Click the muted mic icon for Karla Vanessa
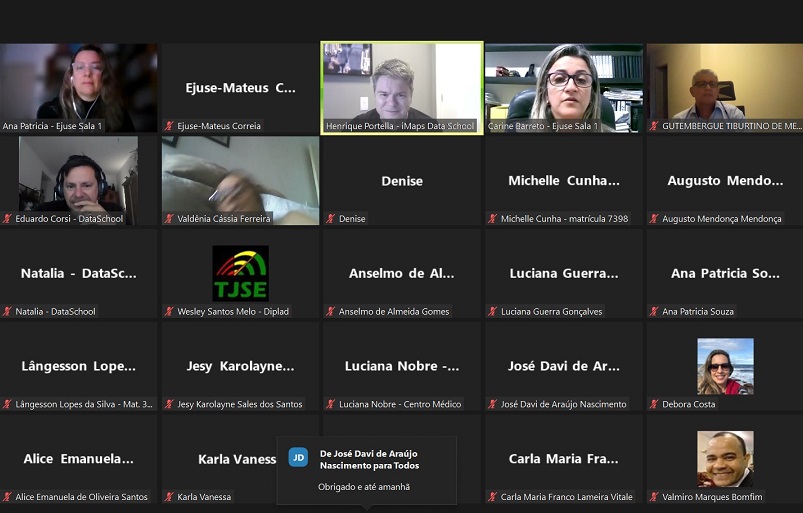Viewport: 803px width, 513px height. [169, 497]
